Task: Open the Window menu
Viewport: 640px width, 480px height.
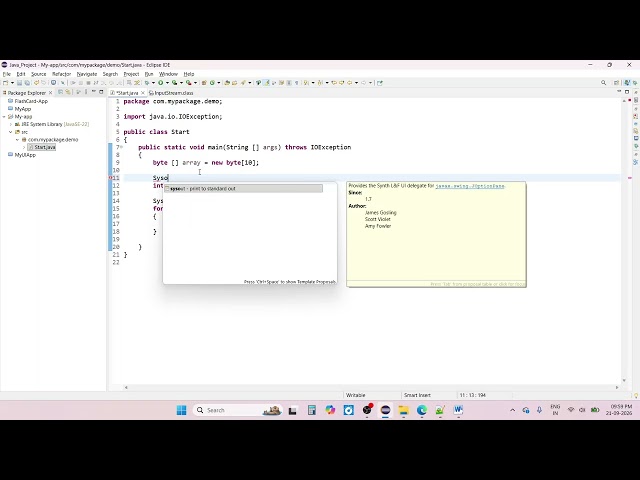Action: point(169,74)
